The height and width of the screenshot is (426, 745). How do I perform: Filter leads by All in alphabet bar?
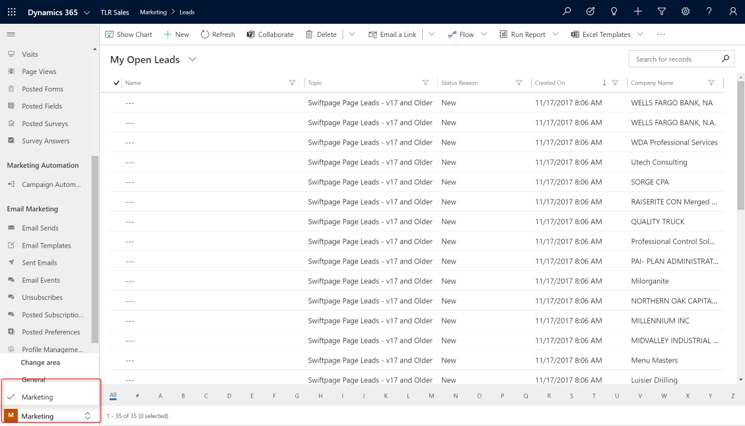point(113,395)
